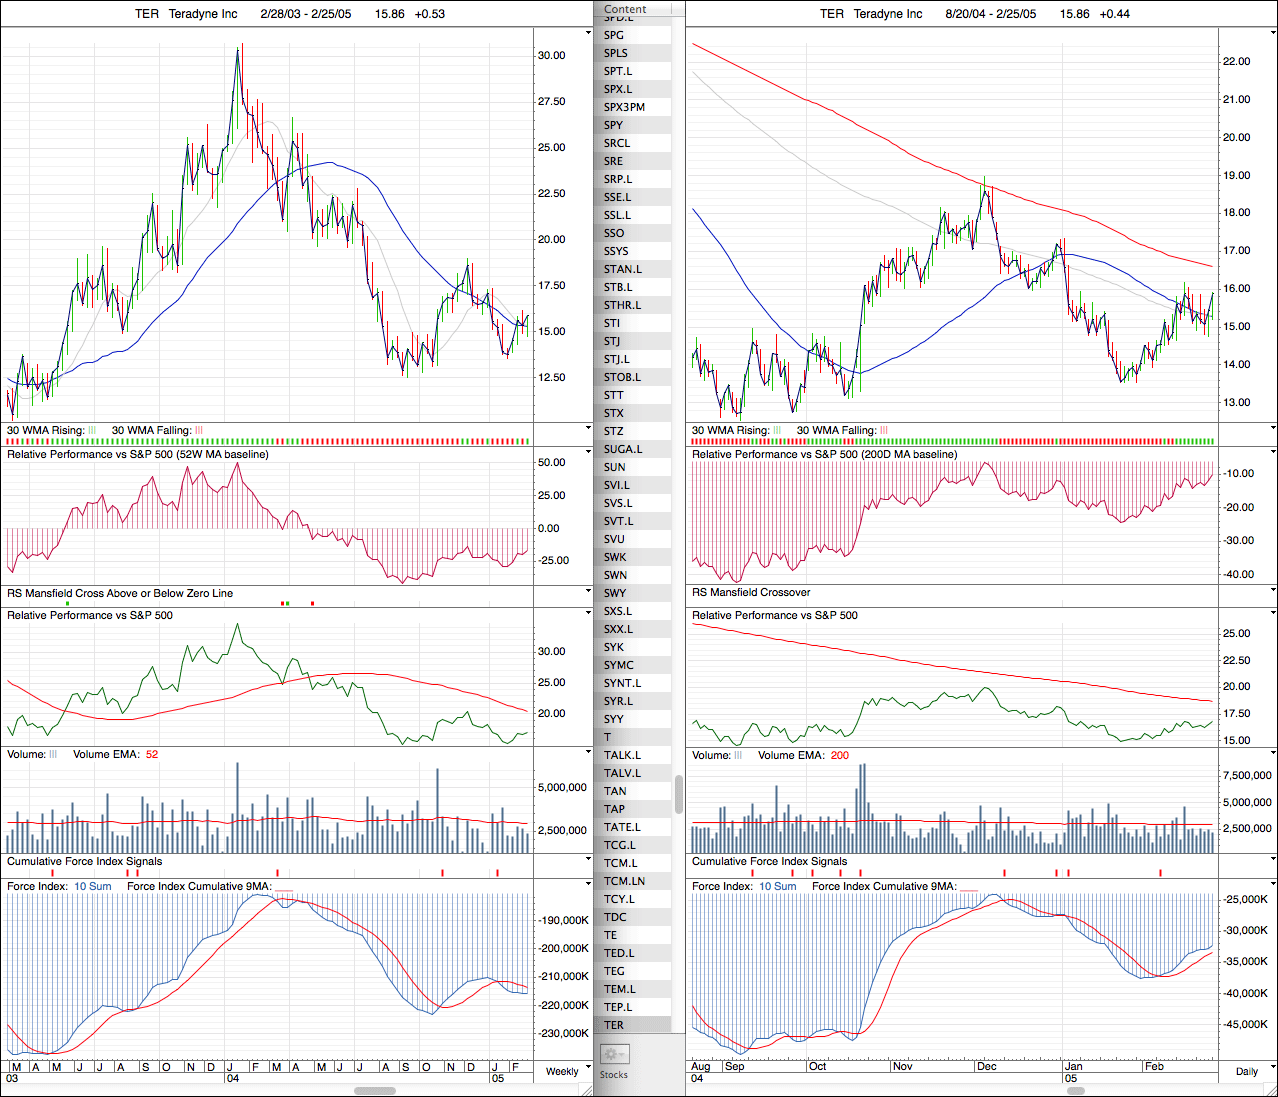The width and height of the screenshot is (1278, 1097).
Task: Click the Volume EMA 200 value in daily chart
Action: point(839,755)
